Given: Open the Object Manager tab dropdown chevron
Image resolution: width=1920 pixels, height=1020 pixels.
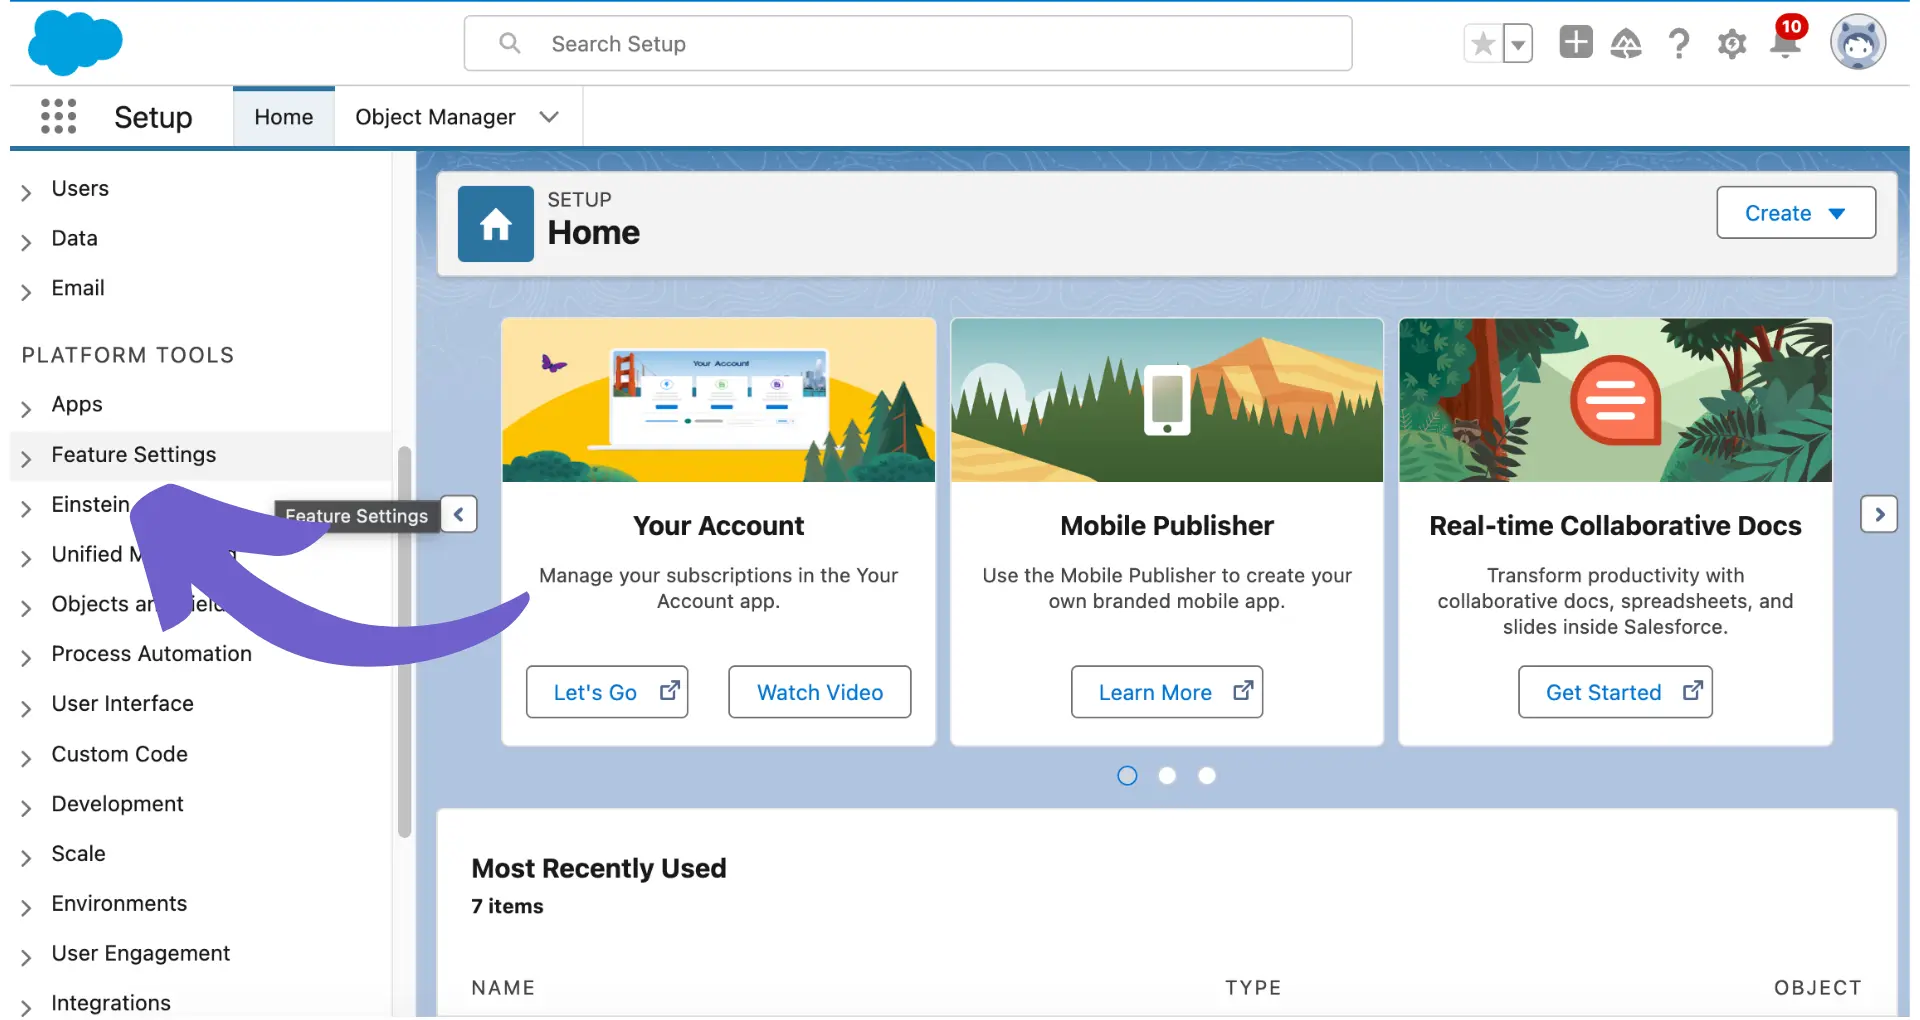Looking at the screenshot, I should pyautogui.click(x=549, y=117).
